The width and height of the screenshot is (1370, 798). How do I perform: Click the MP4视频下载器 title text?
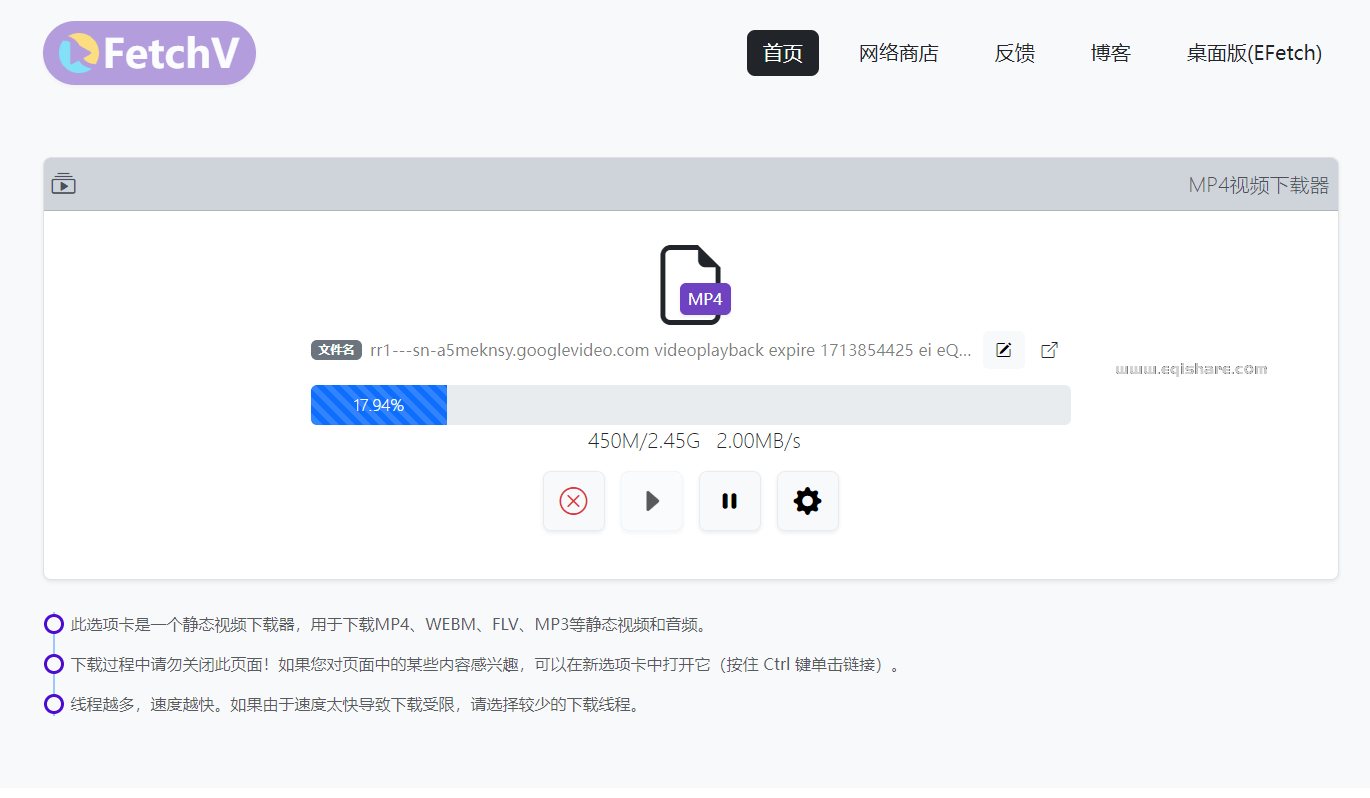1259,184
